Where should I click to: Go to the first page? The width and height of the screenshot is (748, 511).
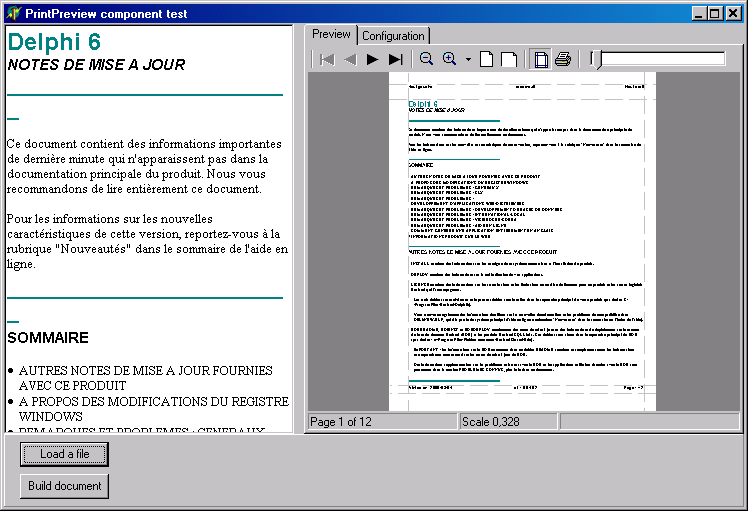coord(326,59)
